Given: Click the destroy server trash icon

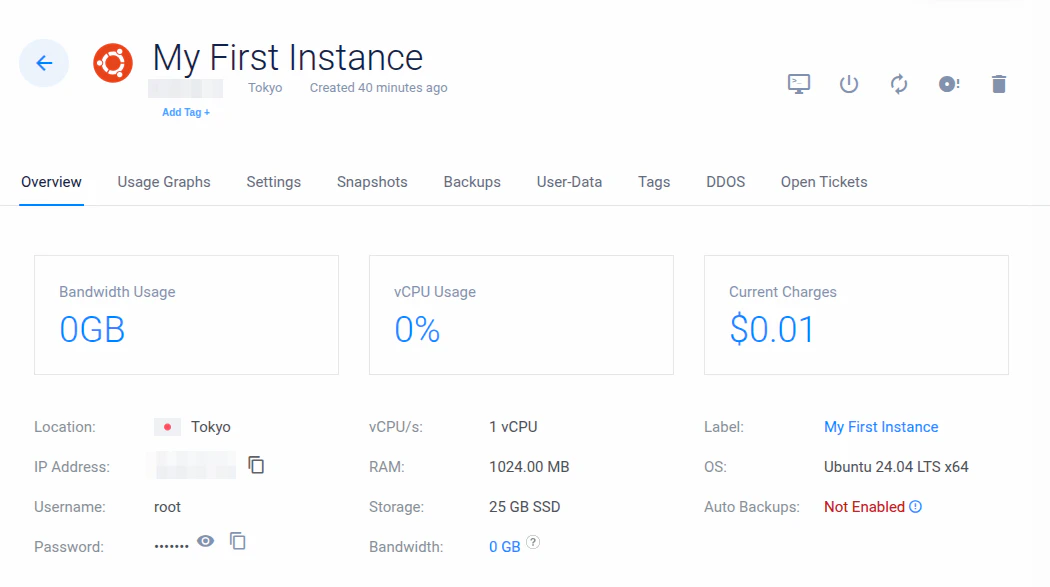Looking at the screenshot, I should pos(998,84).
